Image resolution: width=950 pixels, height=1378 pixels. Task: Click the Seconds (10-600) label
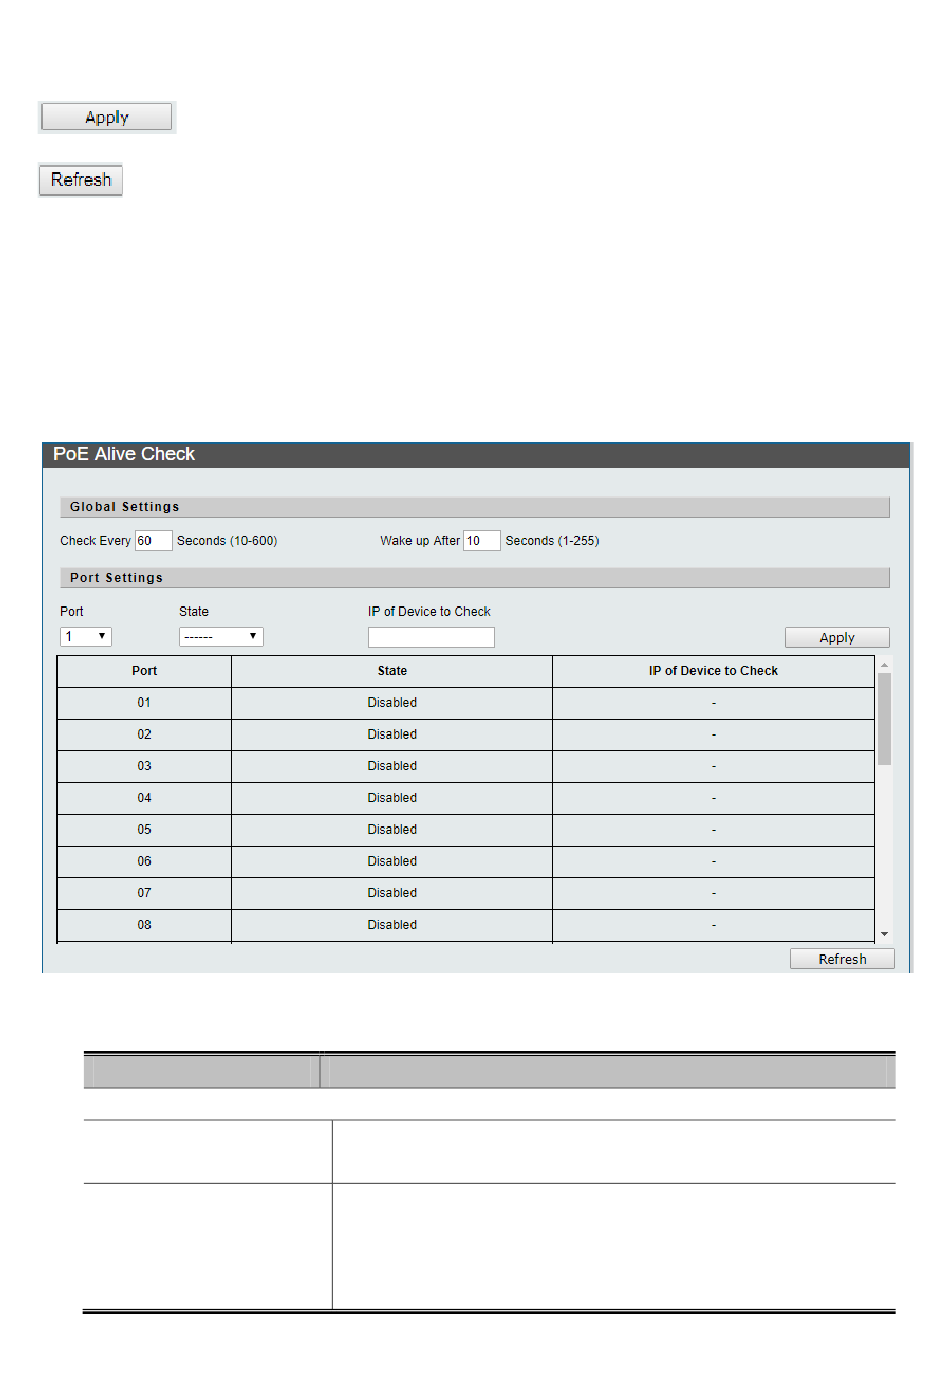227,541
